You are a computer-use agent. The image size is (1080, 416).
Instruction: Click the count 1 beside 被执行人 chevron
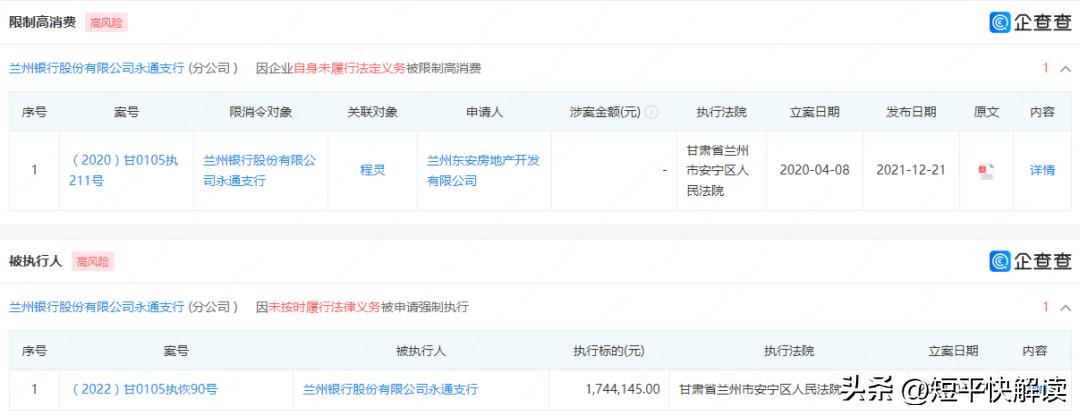point(1045,307)
